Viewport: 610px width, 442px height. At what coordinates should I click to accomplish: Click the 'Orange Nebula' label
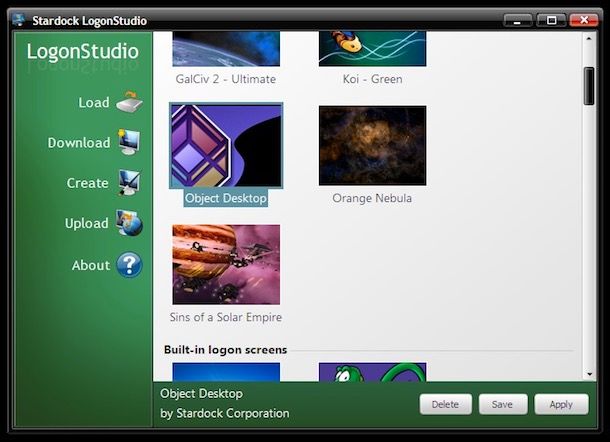point(372,198)
